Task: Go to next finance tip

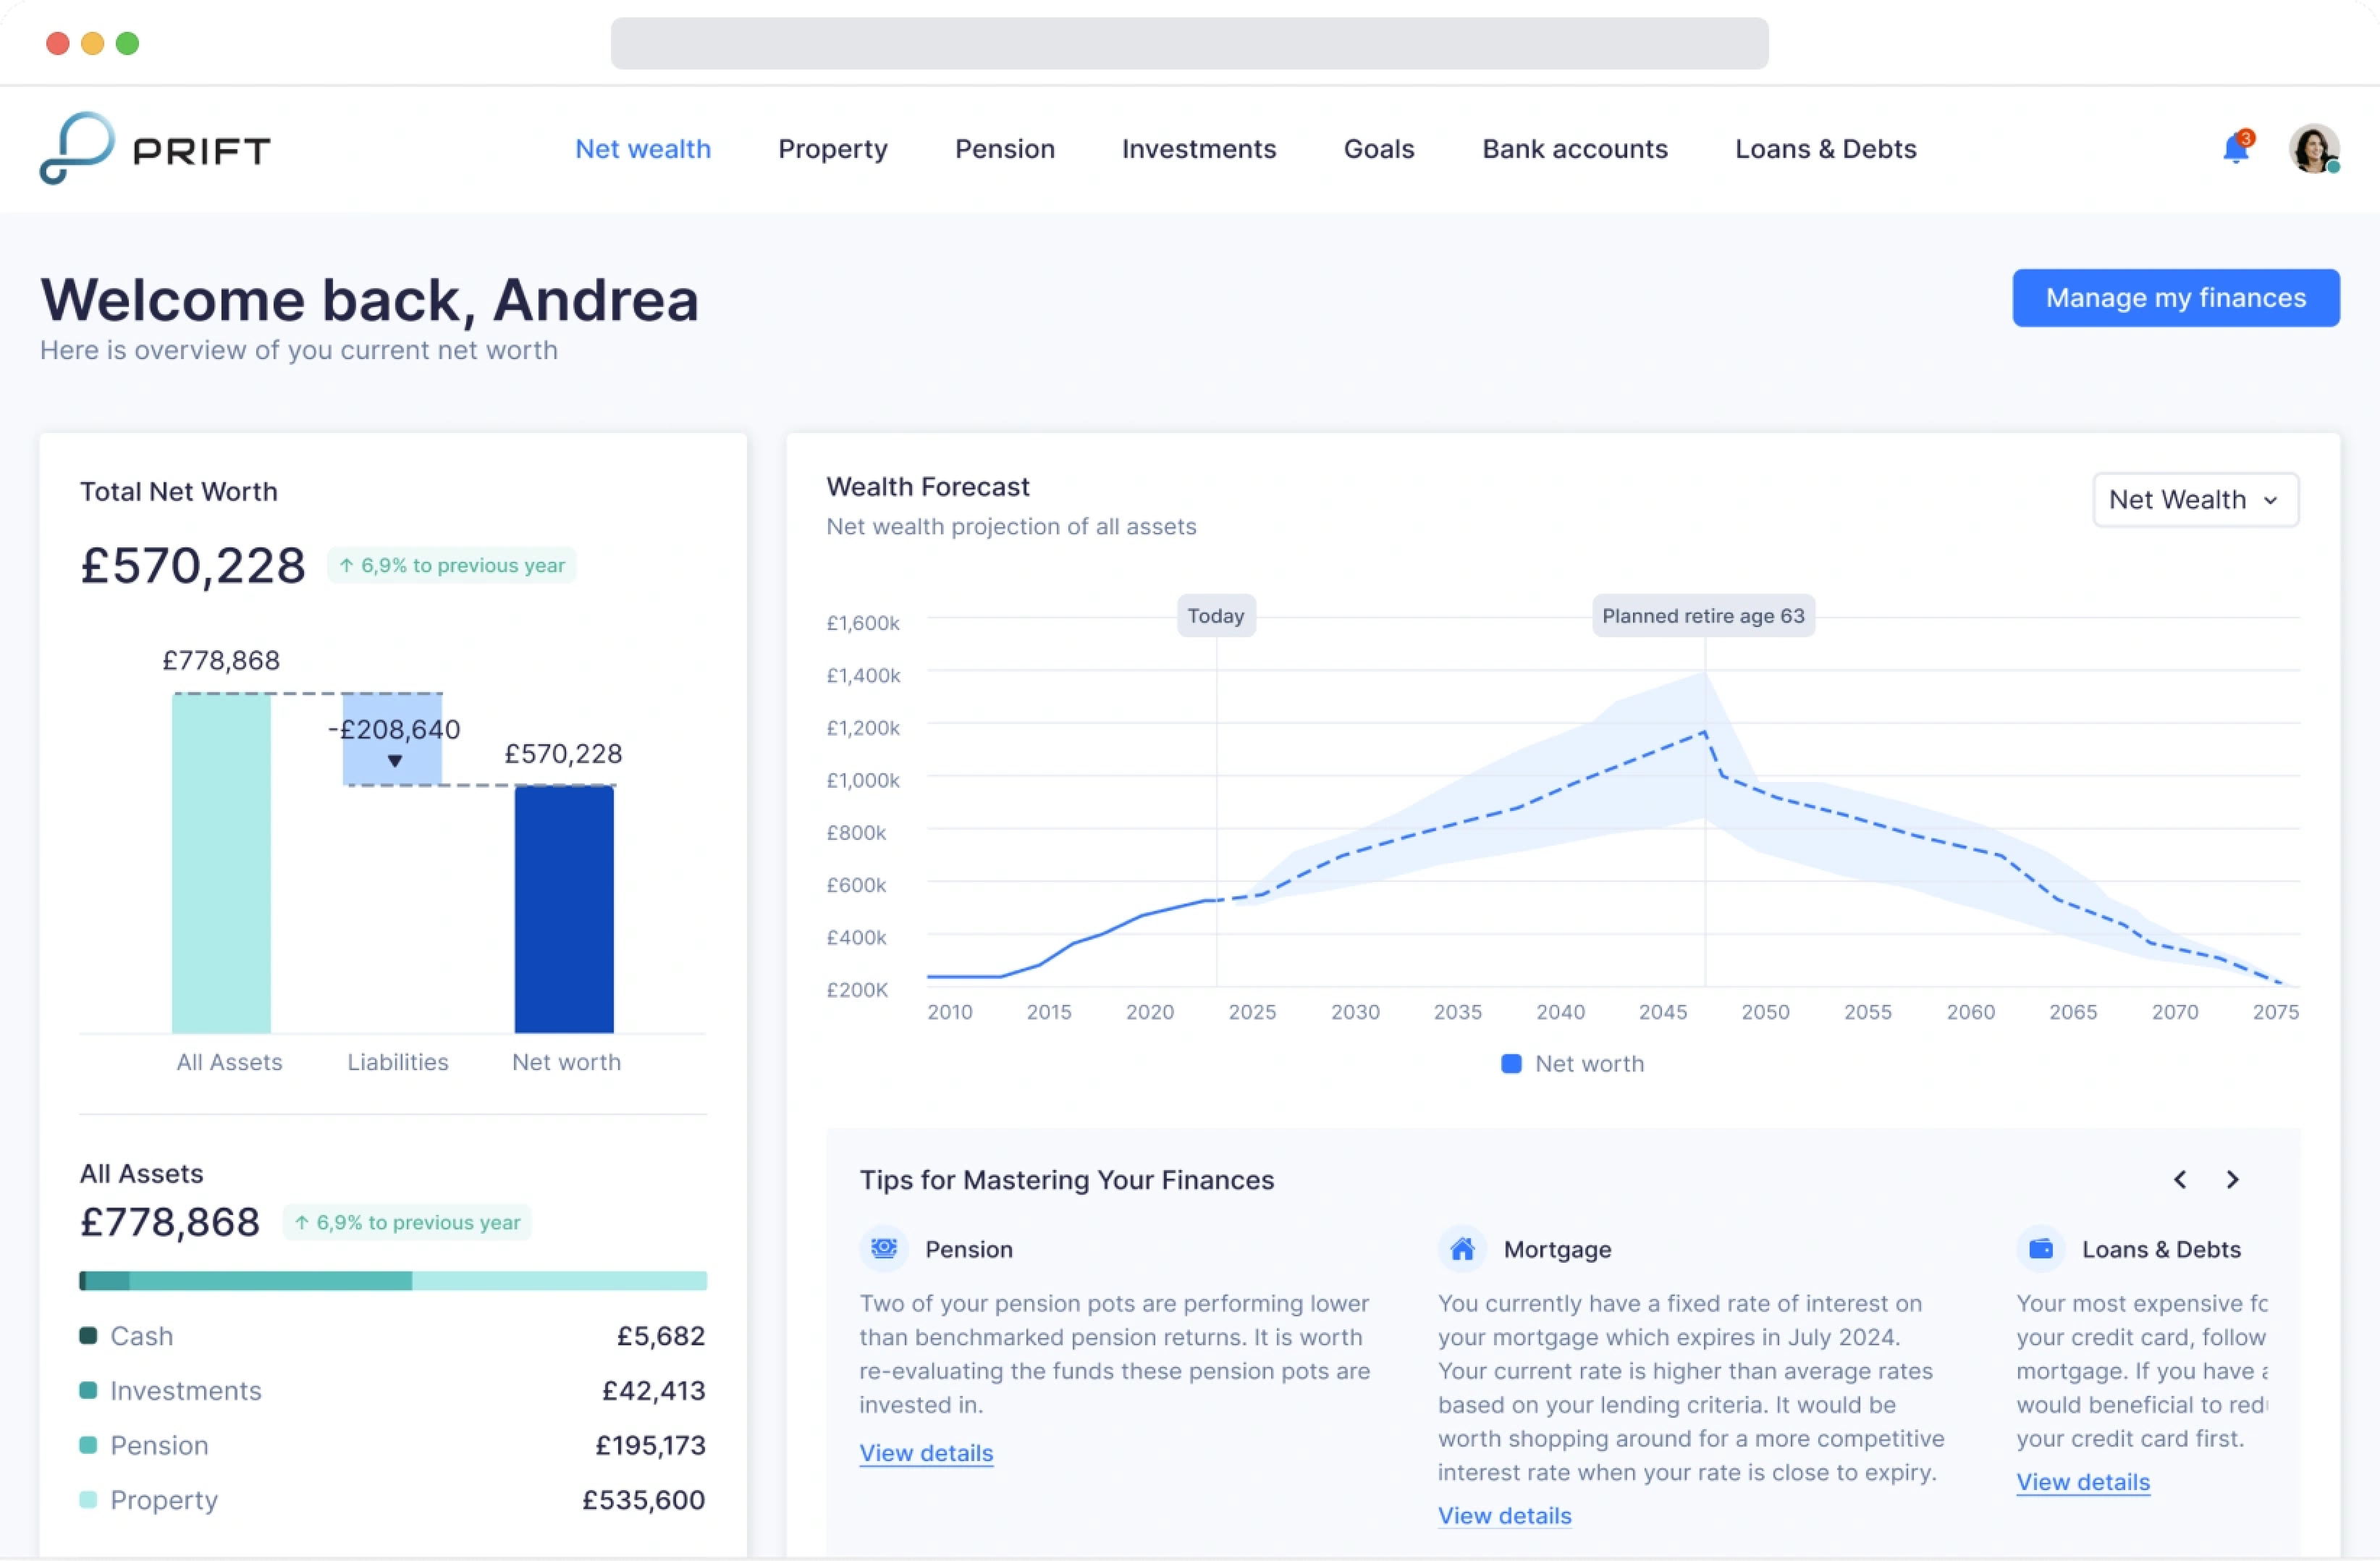Action: 2232,1180
